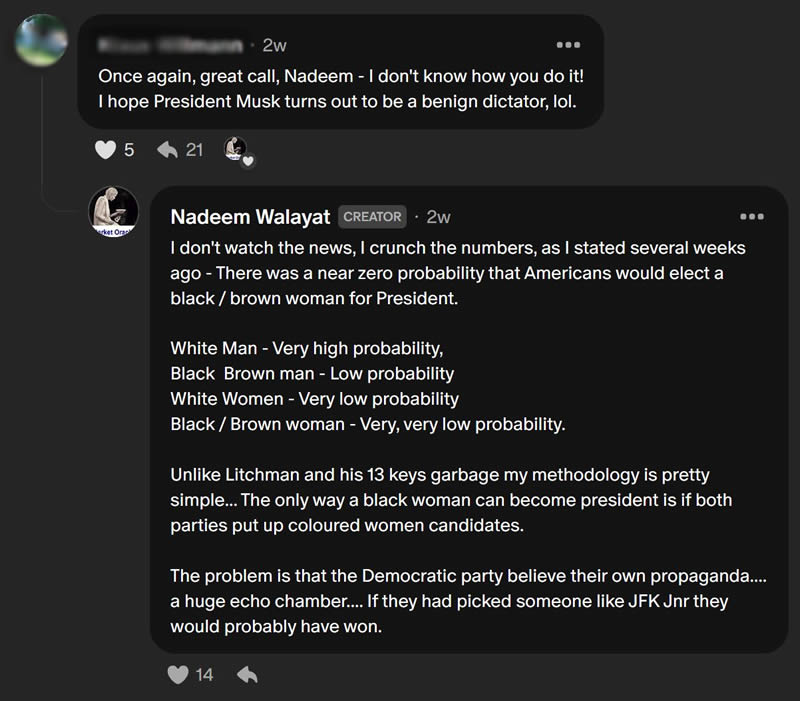This screenshot has width=800, height=701.
Task: Open Nadeem Walayat's profile avatar
Action: click(114, 212)
